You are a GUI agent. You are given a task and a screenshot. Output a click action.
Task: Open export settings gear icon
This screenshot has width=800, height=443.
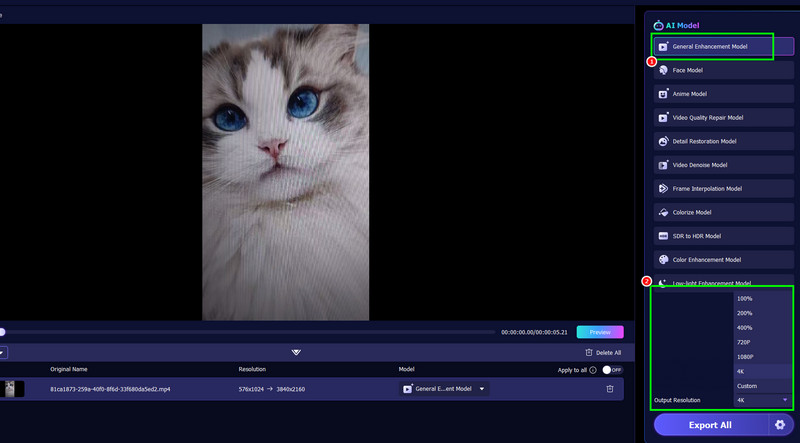tap(780, 425)
